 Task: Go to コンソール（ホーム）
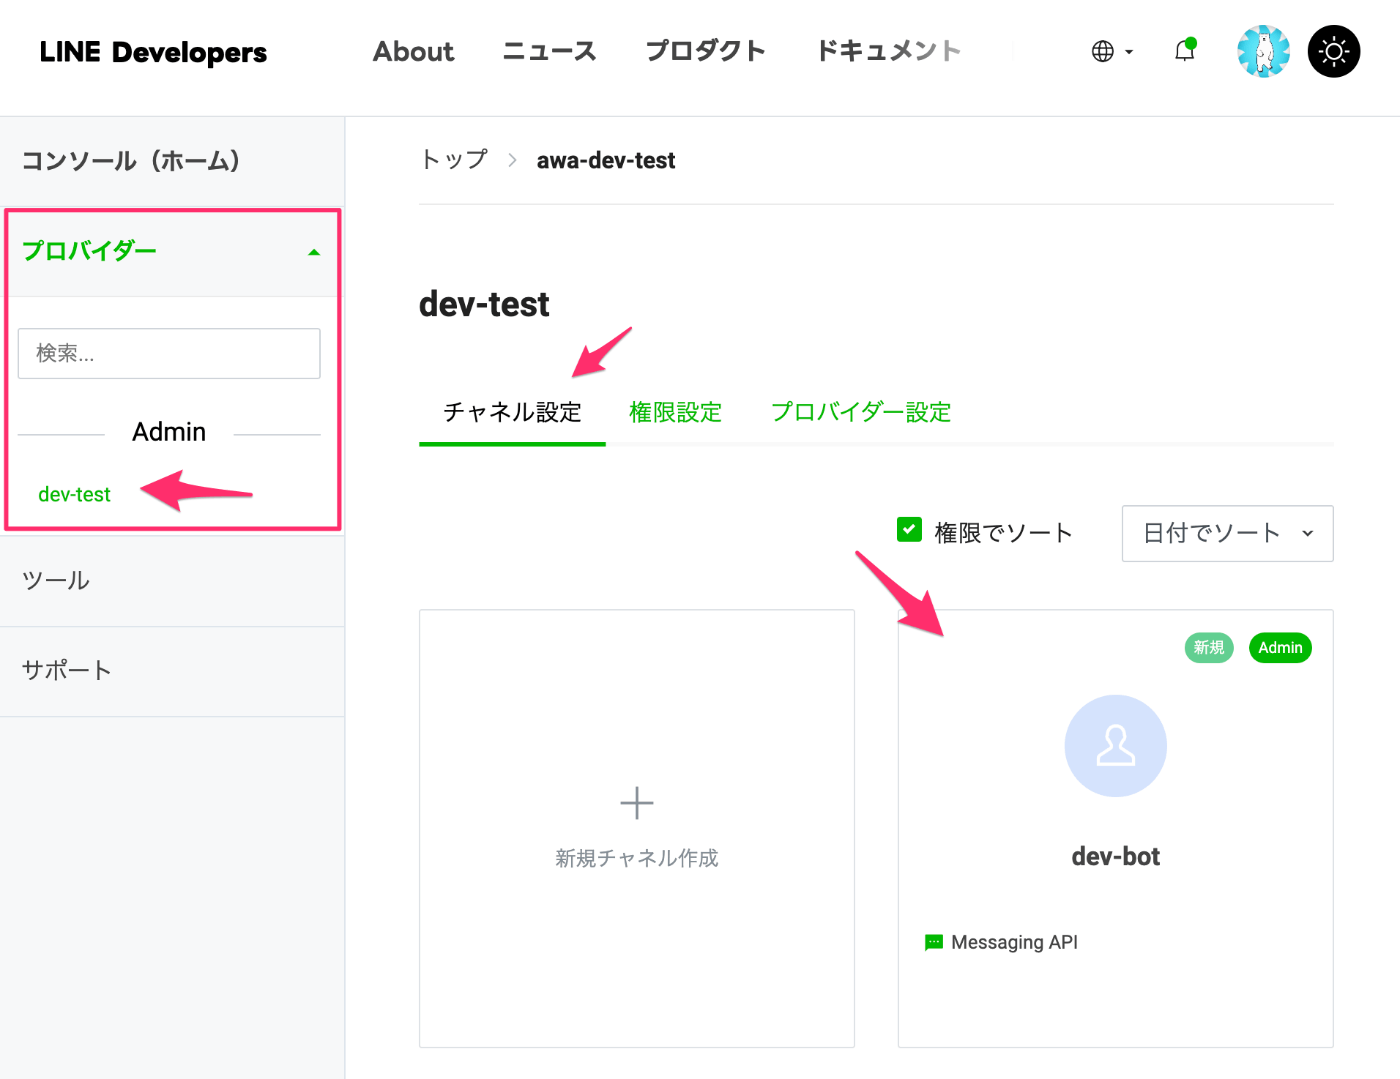coord(131,160)
